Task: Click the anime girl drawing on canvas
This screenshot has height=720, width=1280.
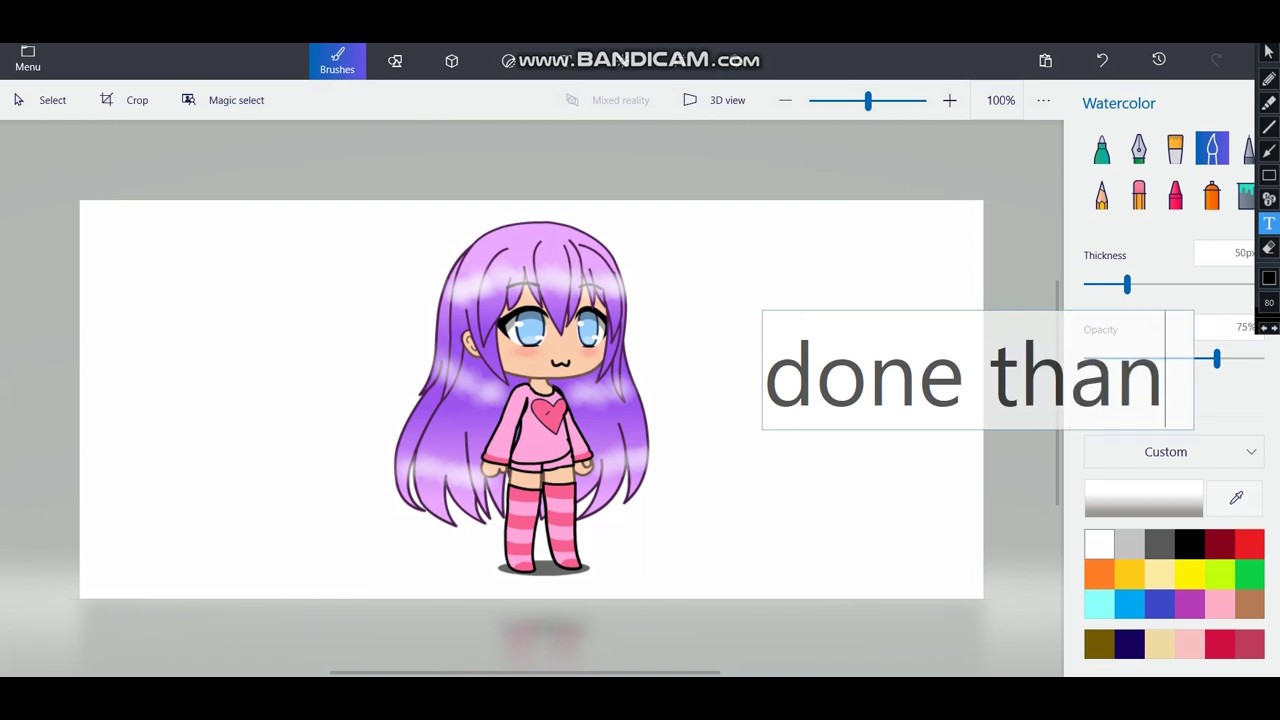Action: pyautogui.click(x=524, y=397)
